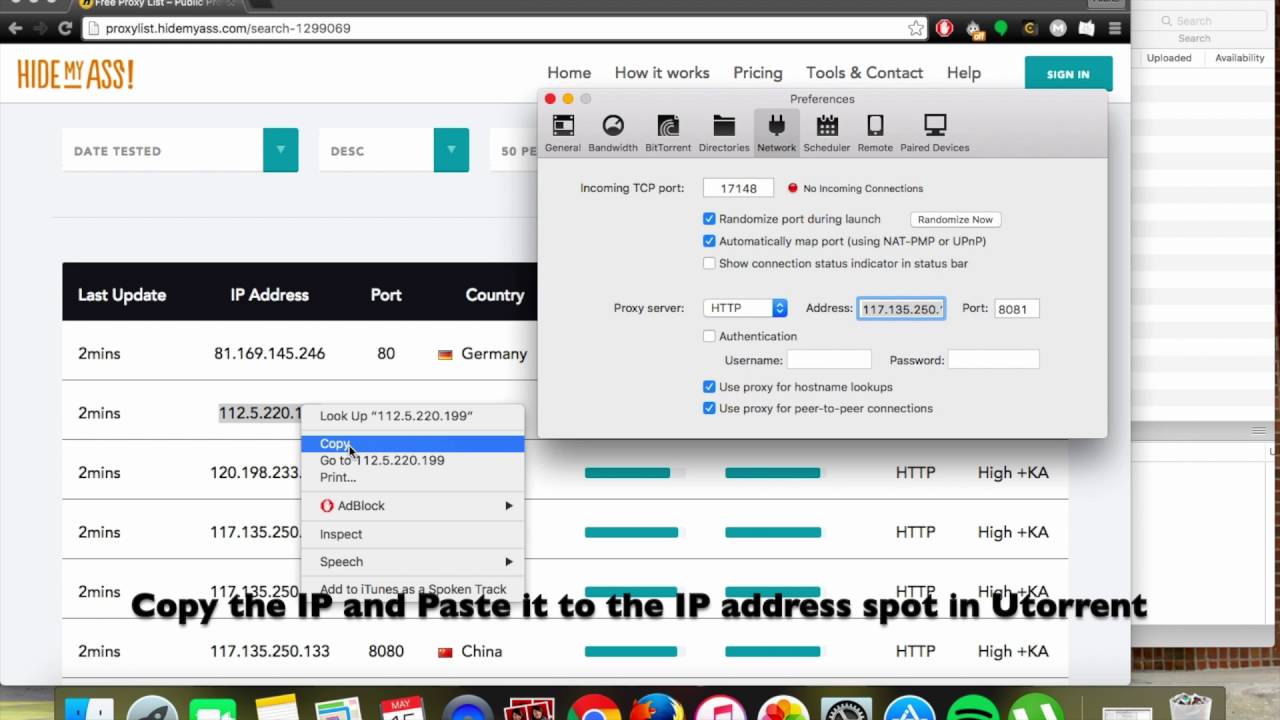Enable the Authentication checkbox
This screenshot has width=1280, height=720.
pyautogui.click(x=709, y=336)
